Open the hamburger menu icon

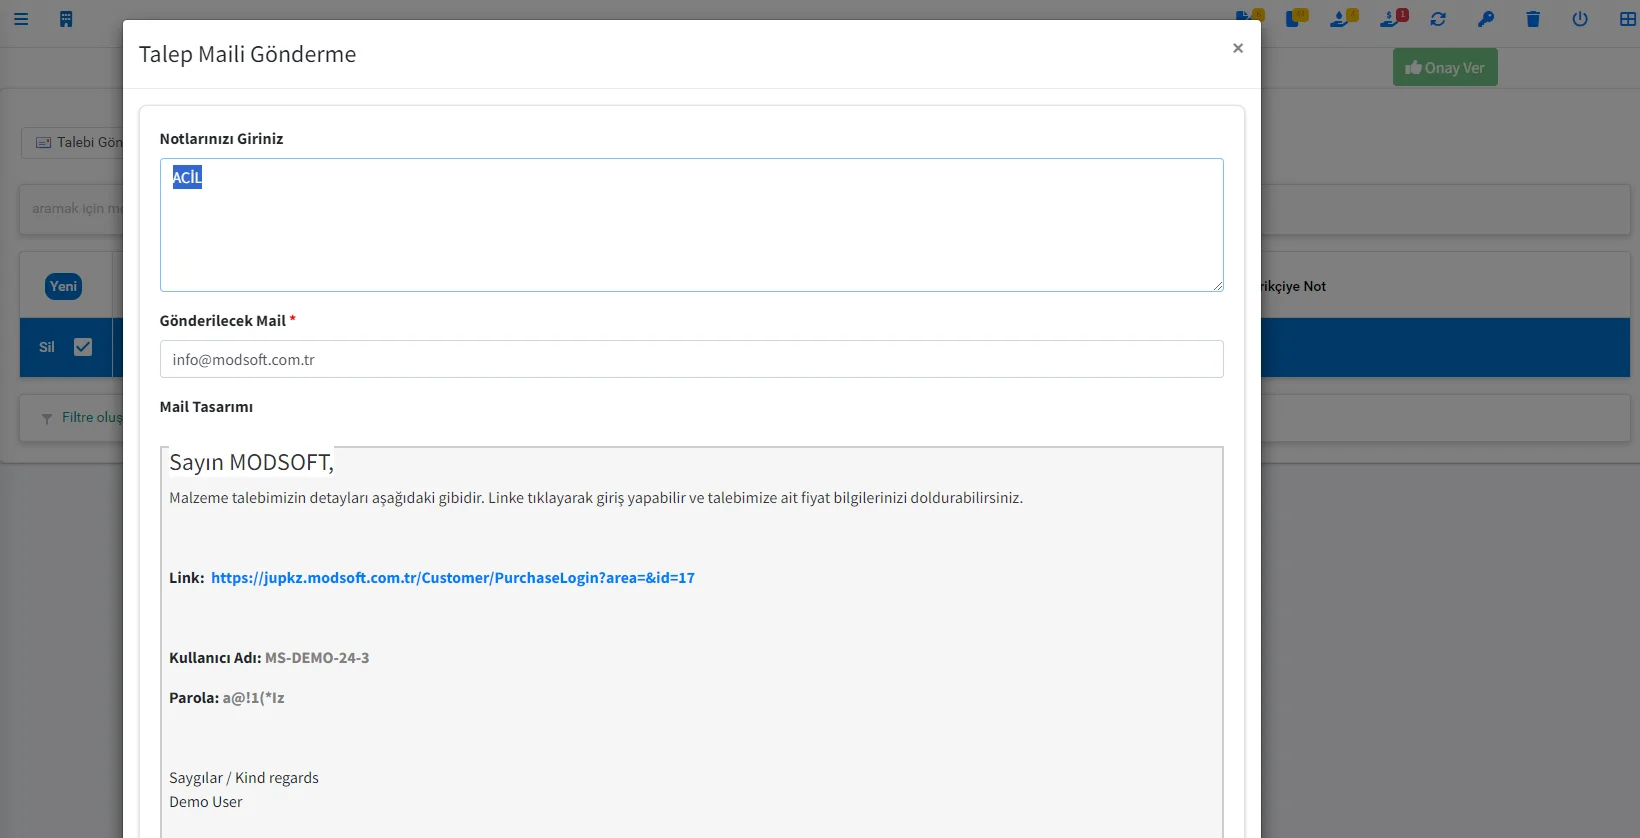pos(21,19)
